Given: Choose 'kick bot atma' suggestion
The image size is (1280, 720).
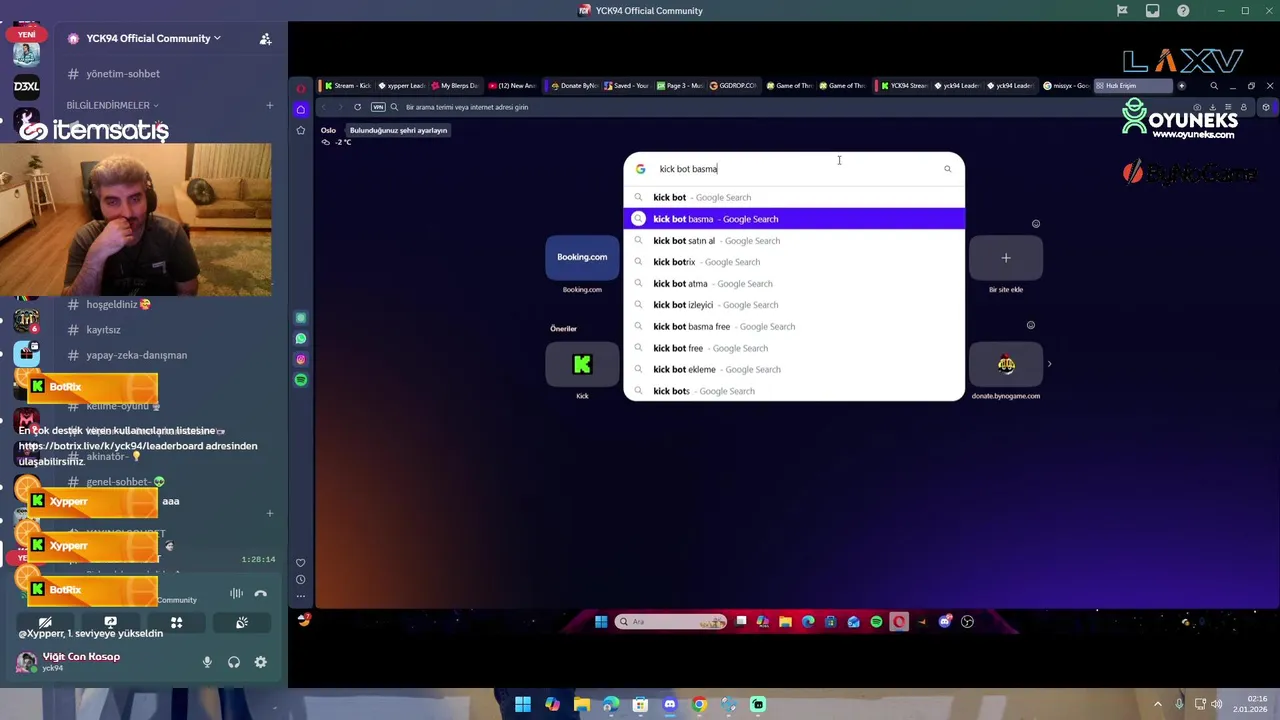Looking at the screenshot, I should click(x=794, y=284).
